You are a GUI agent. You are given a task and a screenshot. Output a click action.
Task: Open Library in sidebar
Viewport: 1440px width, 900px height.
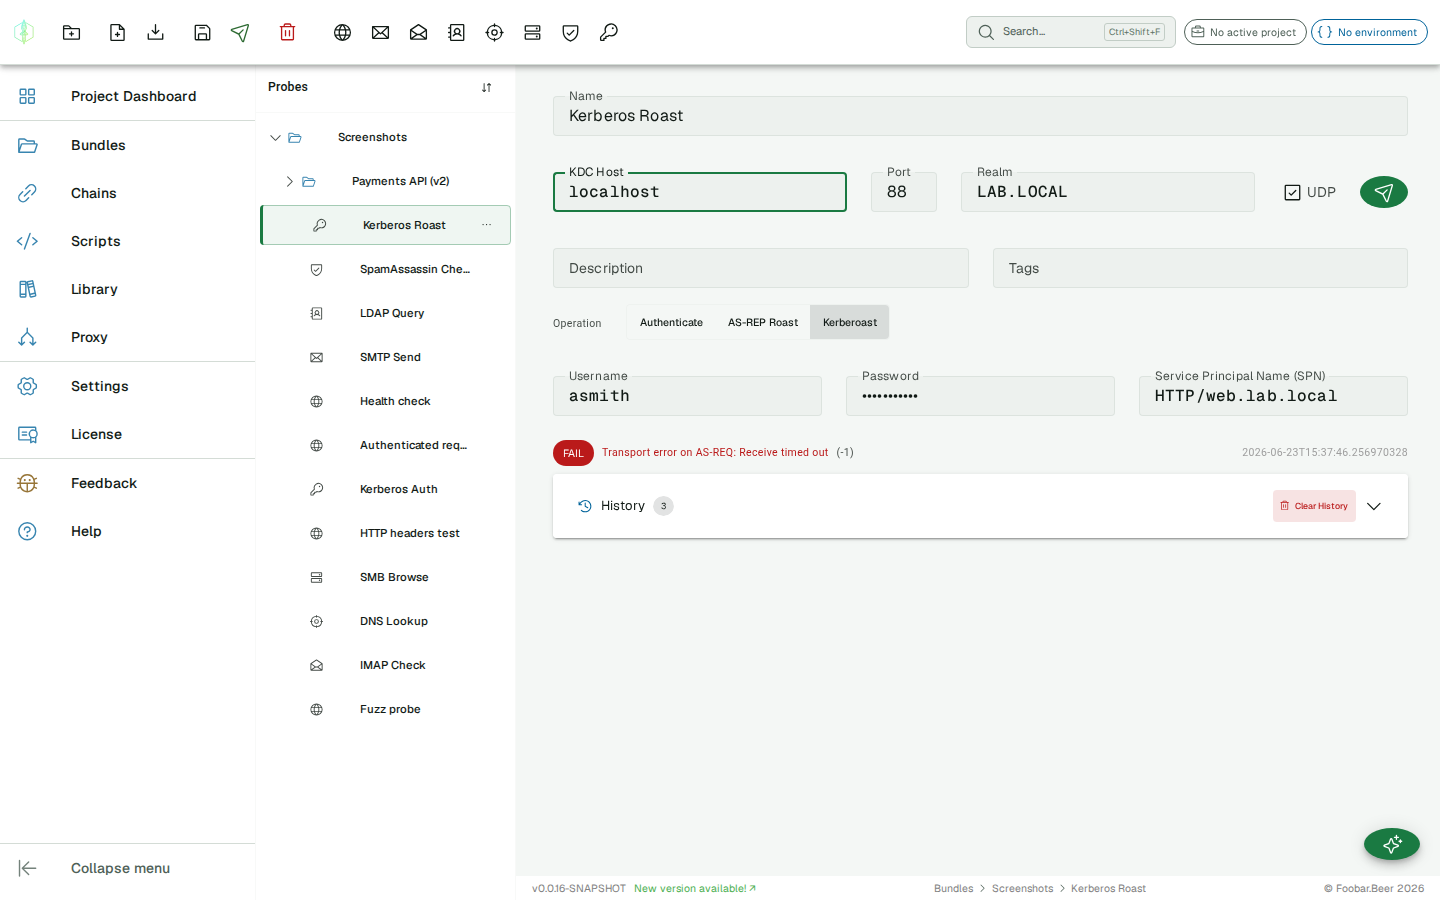coord(128,289)
